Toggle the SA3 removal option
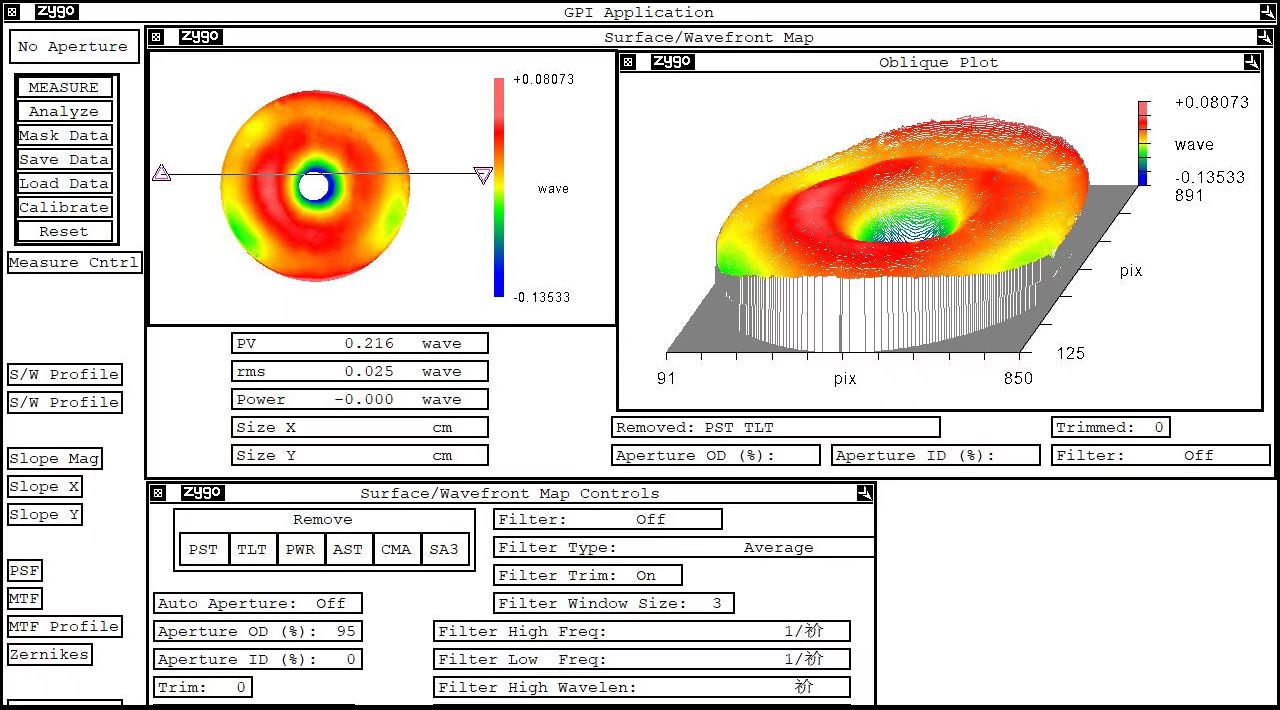The width and height of the screenshot is (1280, 710). coord(444,549)
